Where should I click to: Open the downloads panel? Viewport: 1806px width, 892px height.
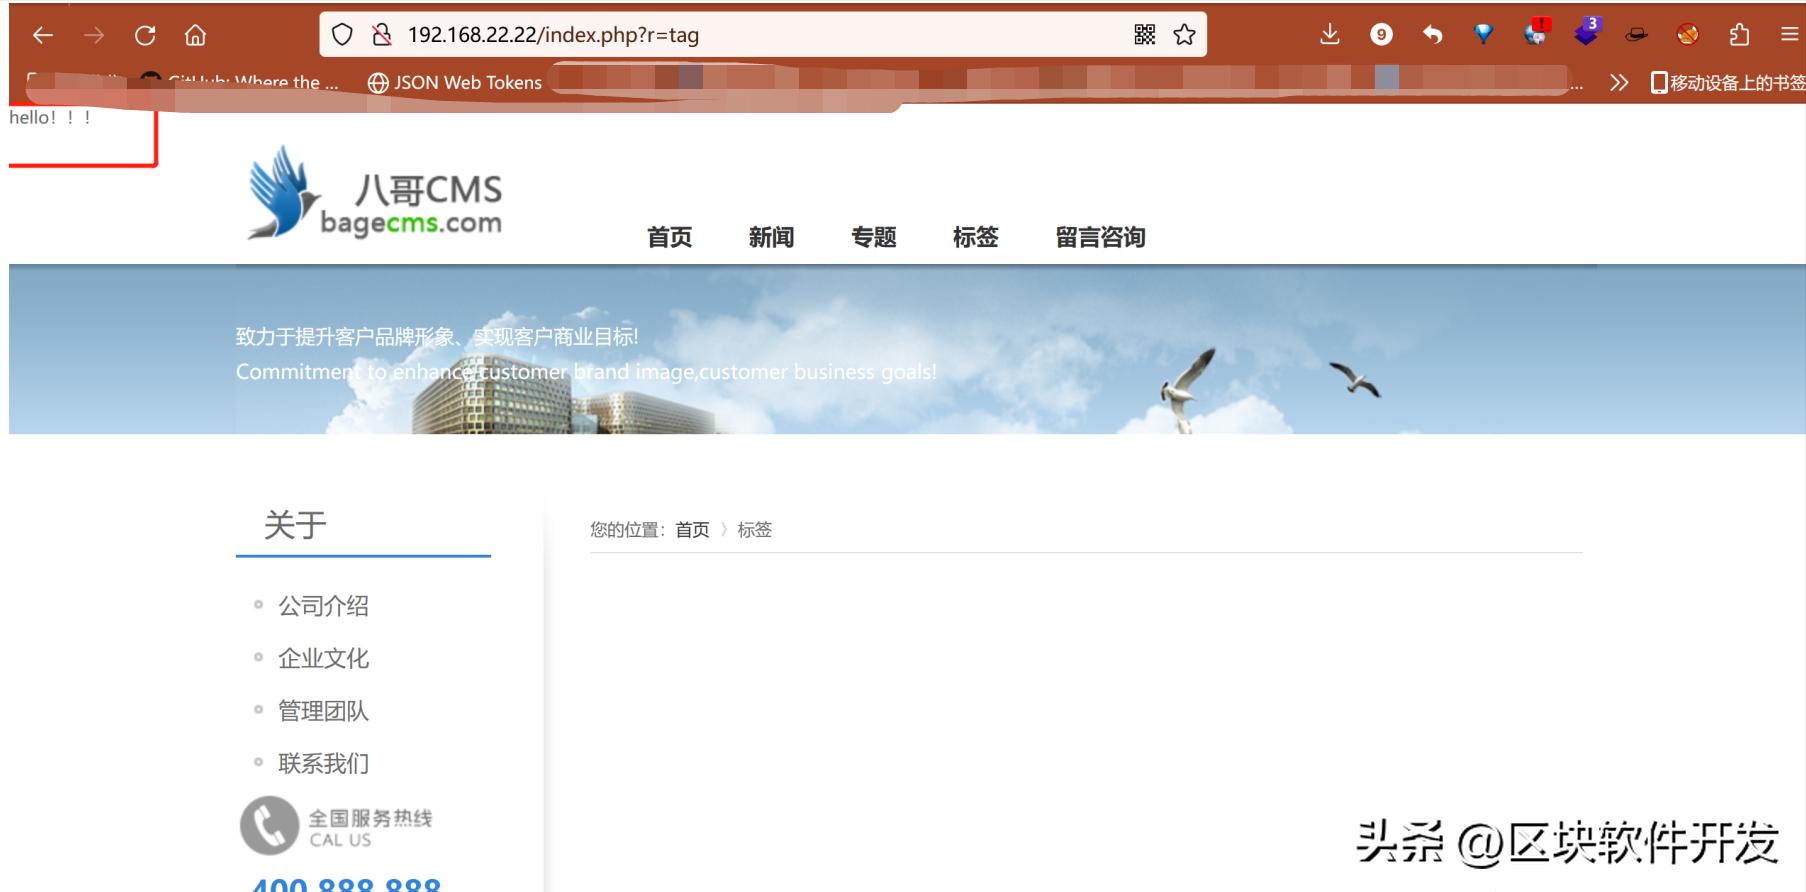(1329, 35)
